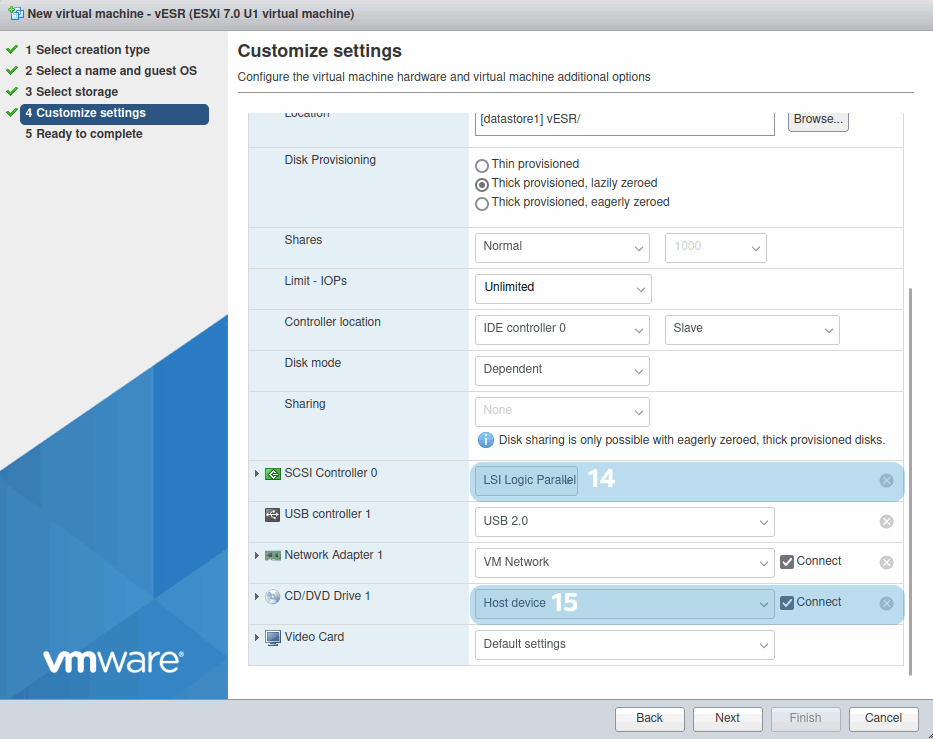
Task: Click the Next button
Action: pyautogui.click(x=727, y=718)
